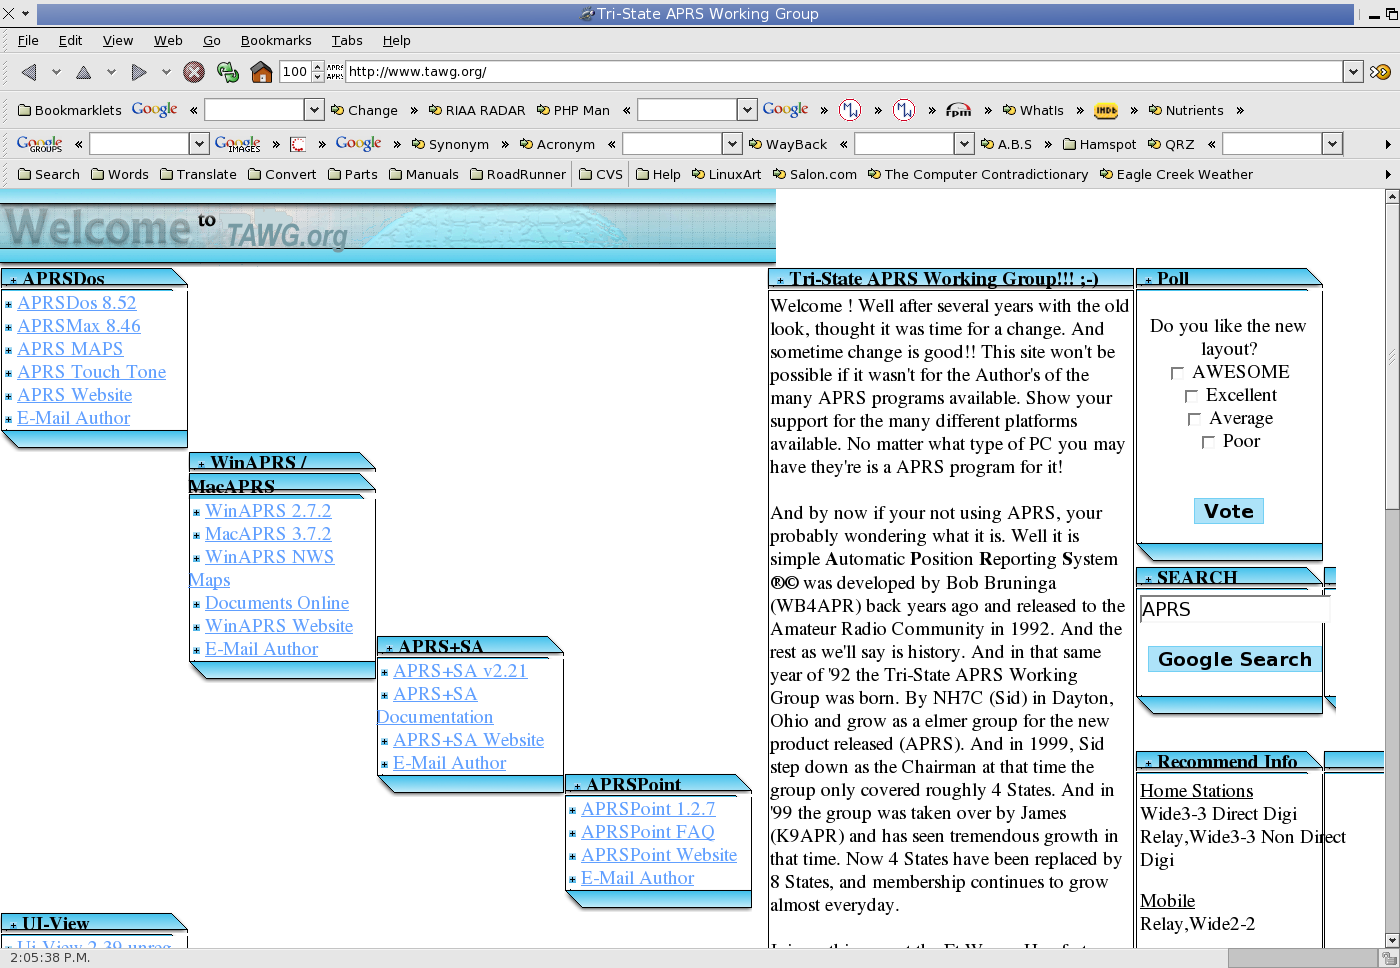Go to the Home page
The height and width of the screenshot is (968, 1400).
pos(261,72)
